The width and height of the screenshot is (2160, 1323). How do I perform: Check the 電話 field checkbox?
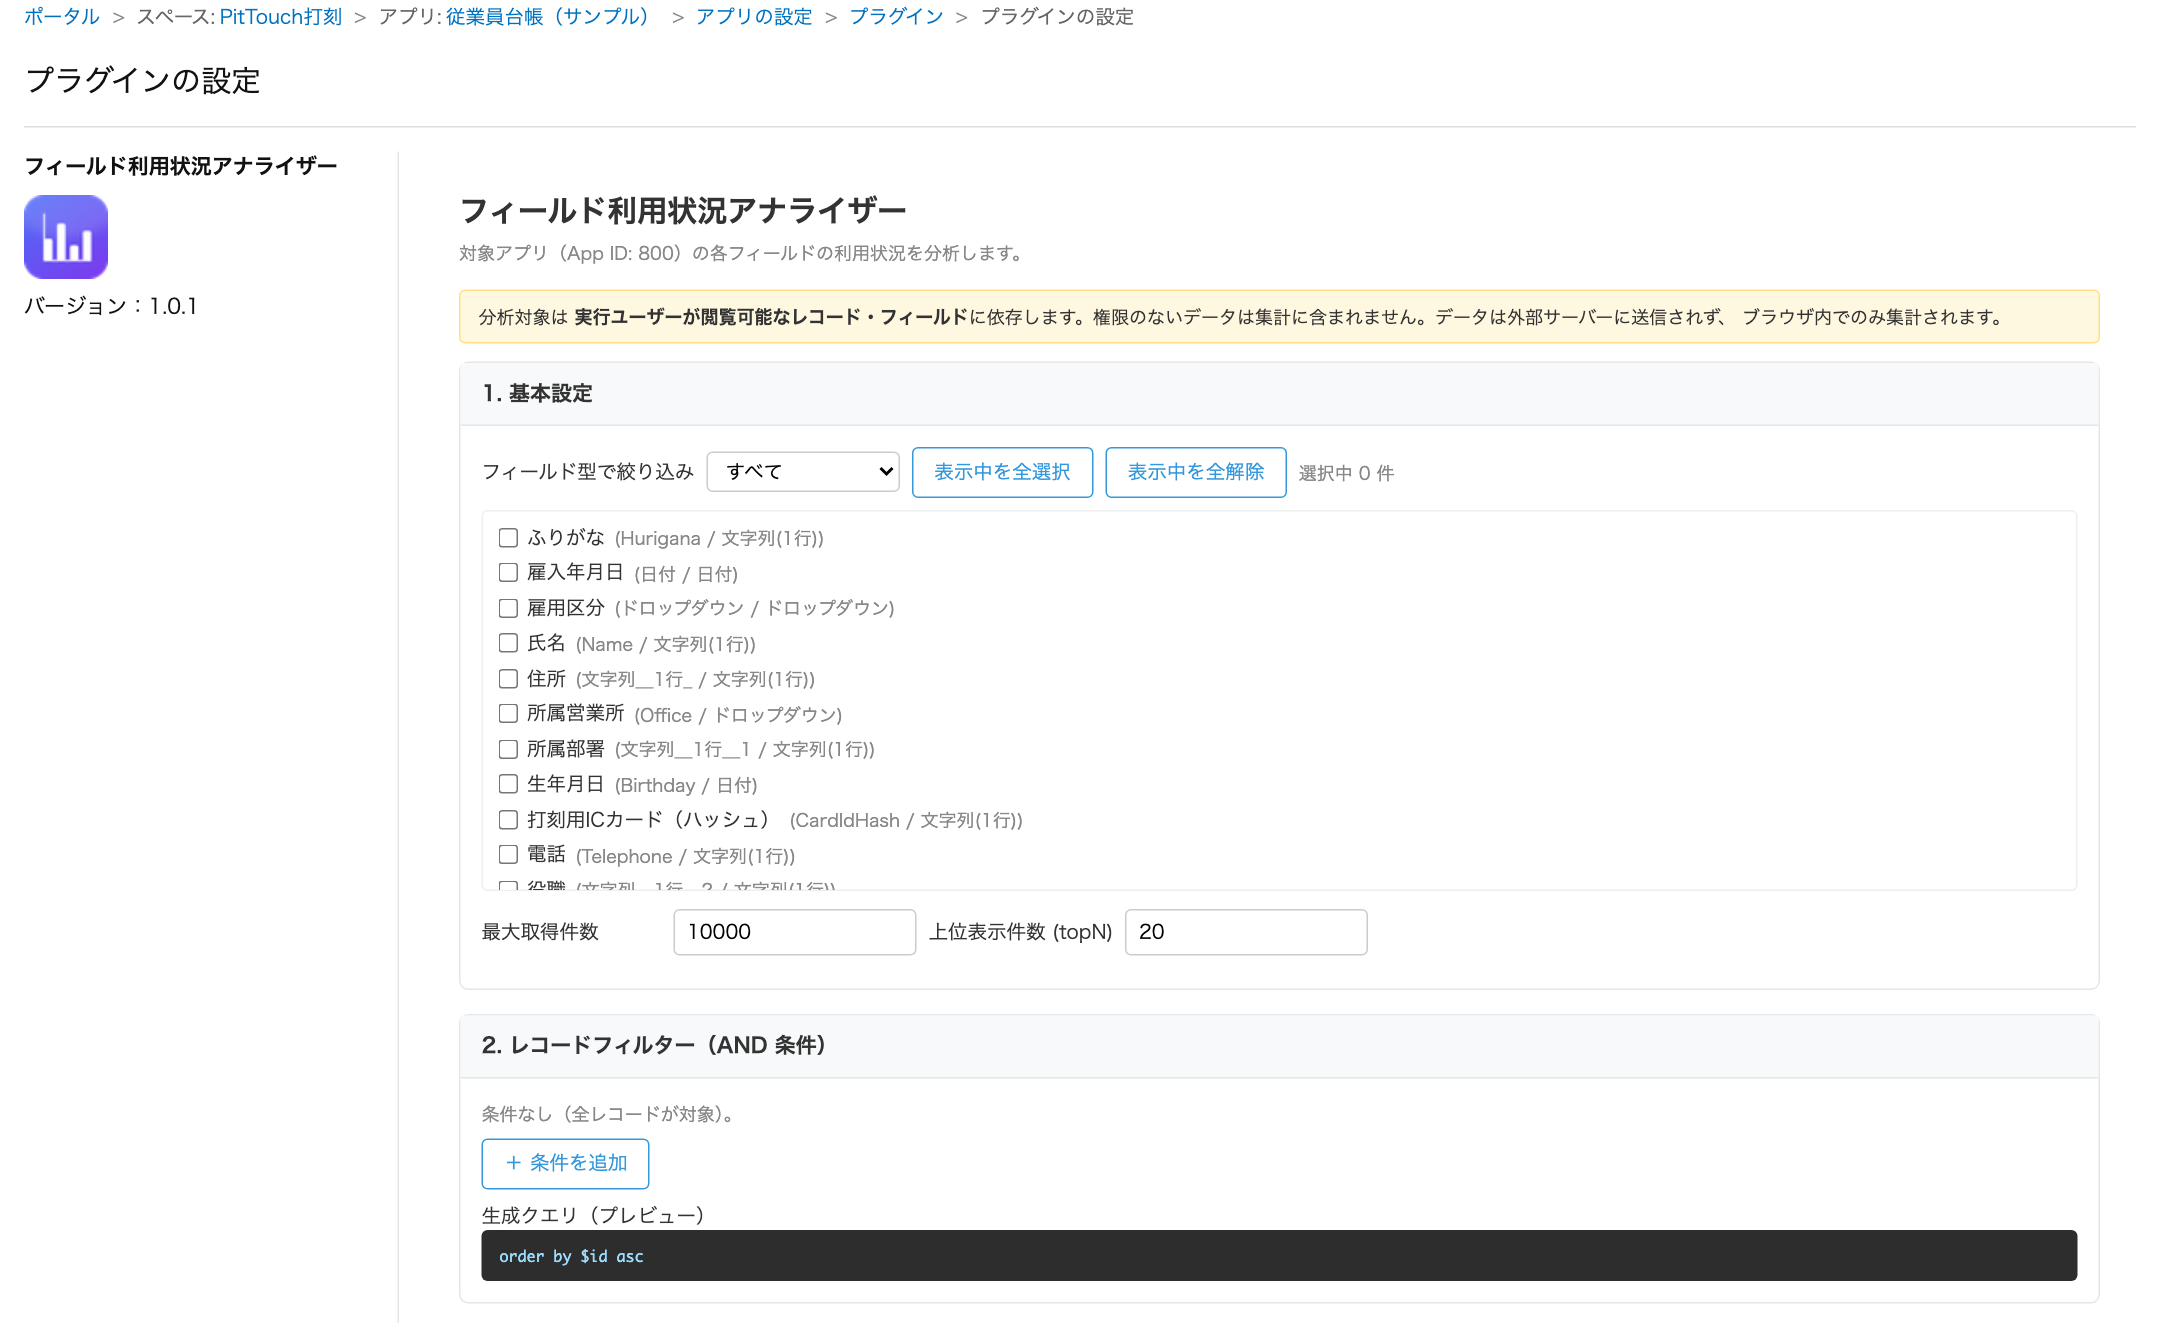(x=508, y=855)
